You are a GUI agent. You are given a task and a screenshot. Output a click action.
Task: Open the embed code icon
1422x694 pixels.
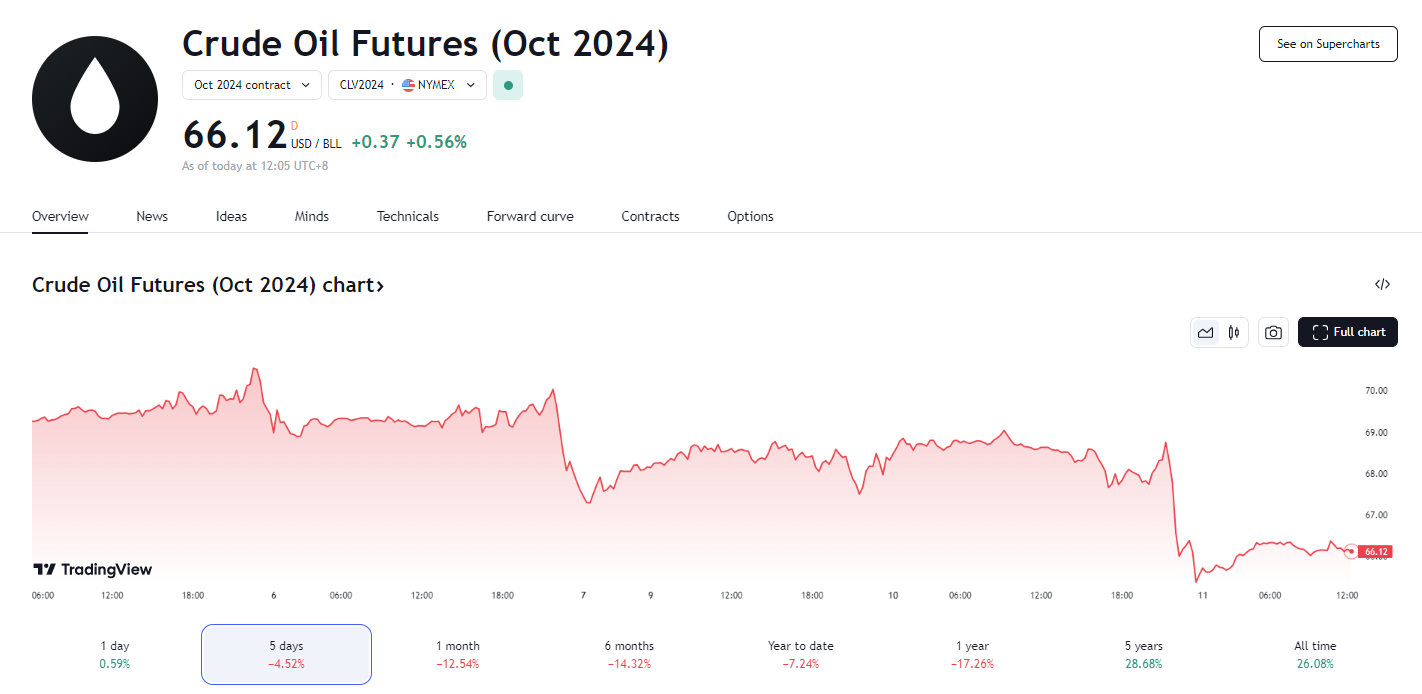pos(1382,284)
